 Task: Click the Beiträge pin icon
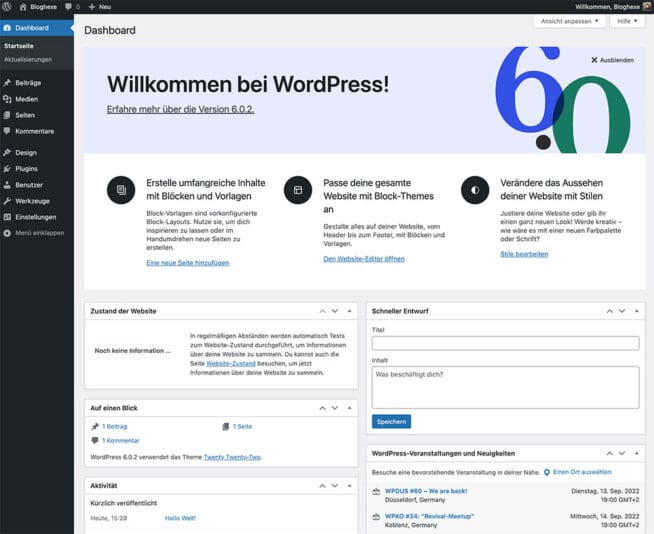click(7, 83)
